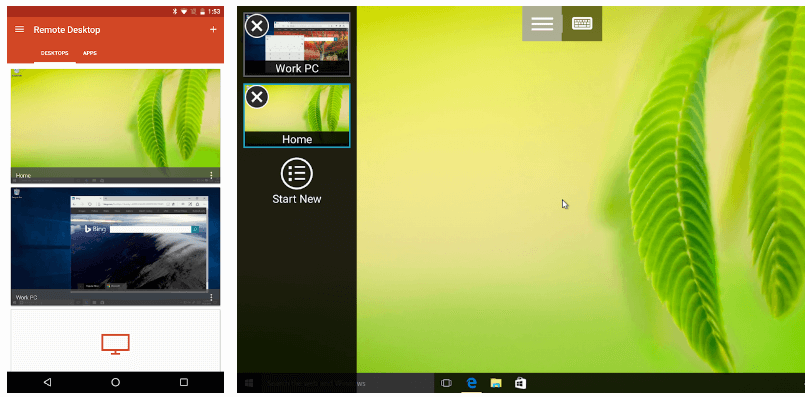Tap the Android back button
This screenshot has width=805, height=397.
[x=47, y=382]
